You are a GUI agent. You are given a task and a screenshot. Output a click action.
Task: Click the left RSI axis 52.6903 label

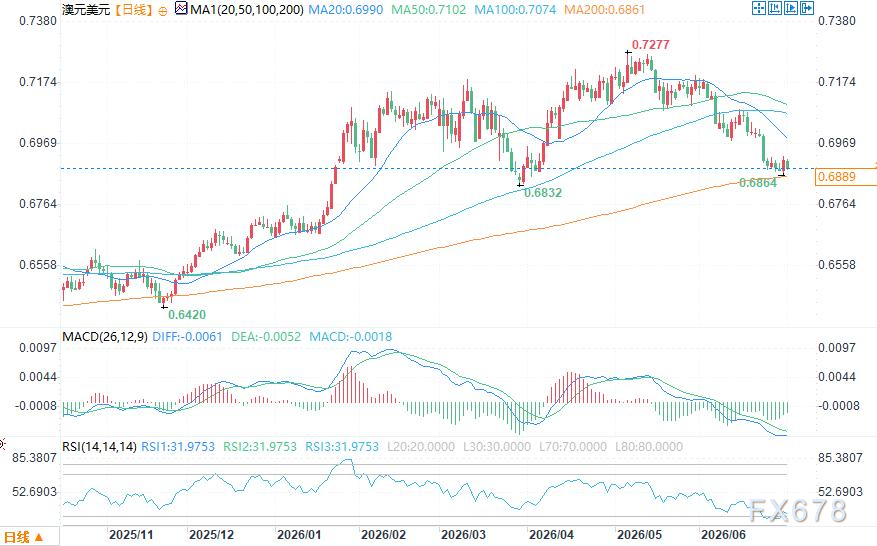pos(35,492)
